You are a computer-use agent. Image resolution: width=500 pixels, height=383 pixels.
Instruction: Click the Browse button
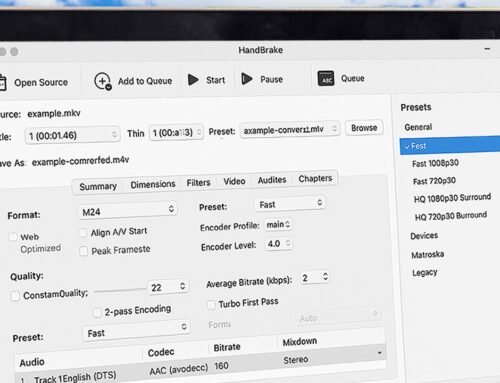(364, 128)
